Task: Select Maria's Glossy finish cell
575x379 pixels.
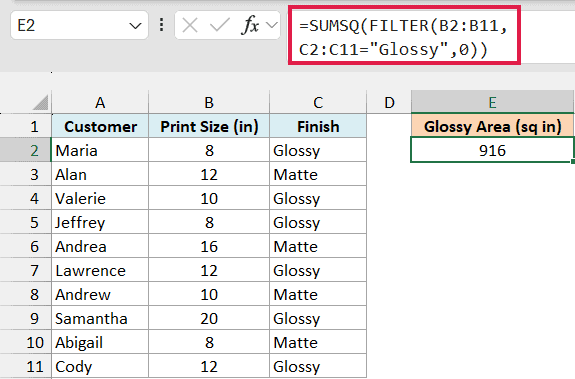Action: (x=318, y=150)
